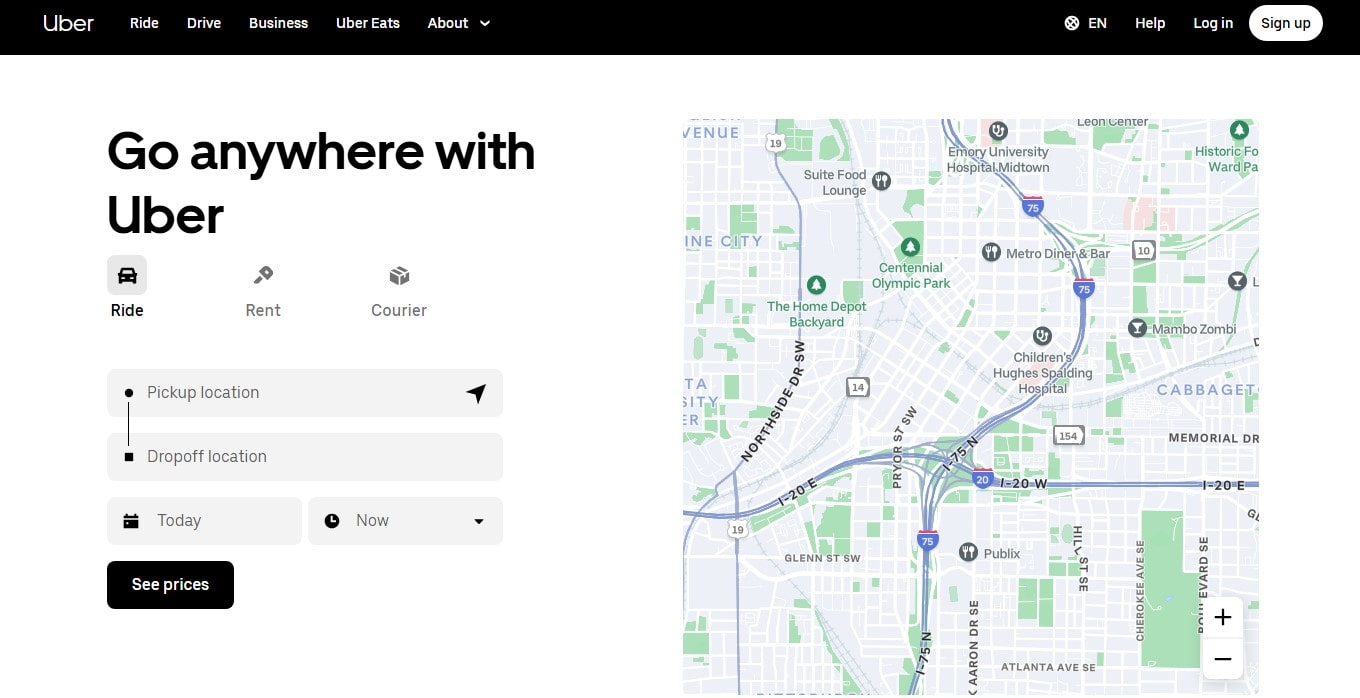
Task: Expand the Now time dropdown arrow
Action: point(479,521)
